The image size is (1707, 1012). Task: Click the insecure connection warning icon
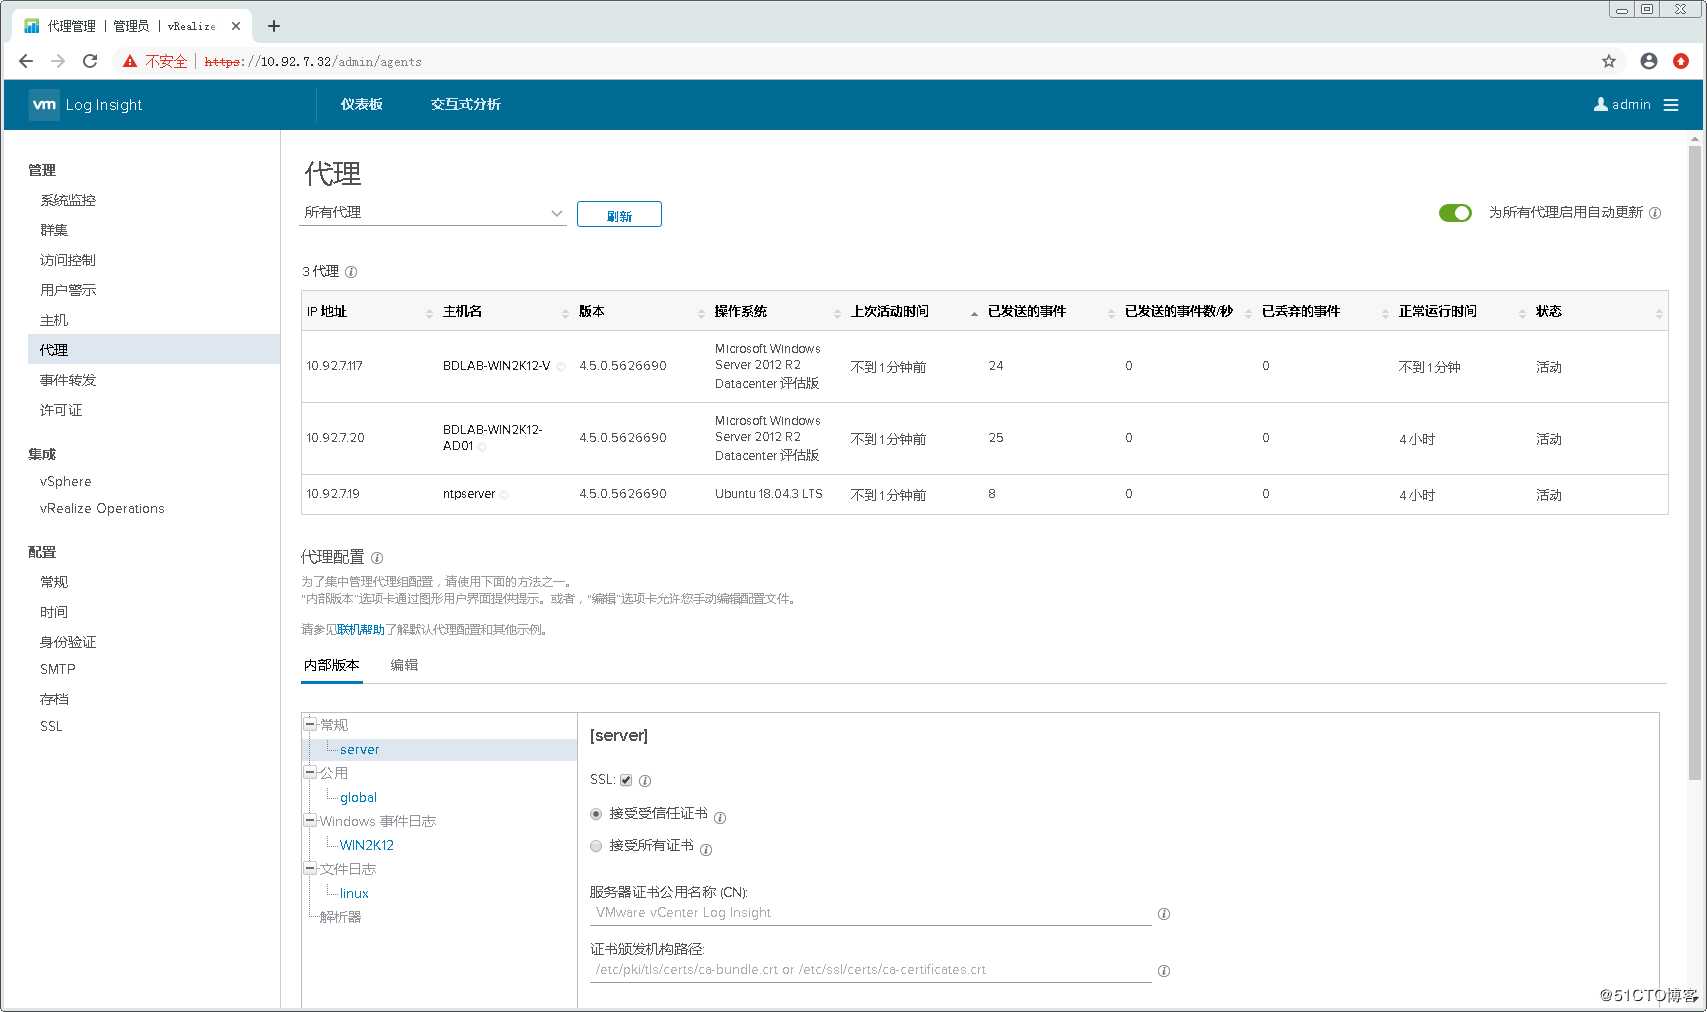(x=130, y=61)
